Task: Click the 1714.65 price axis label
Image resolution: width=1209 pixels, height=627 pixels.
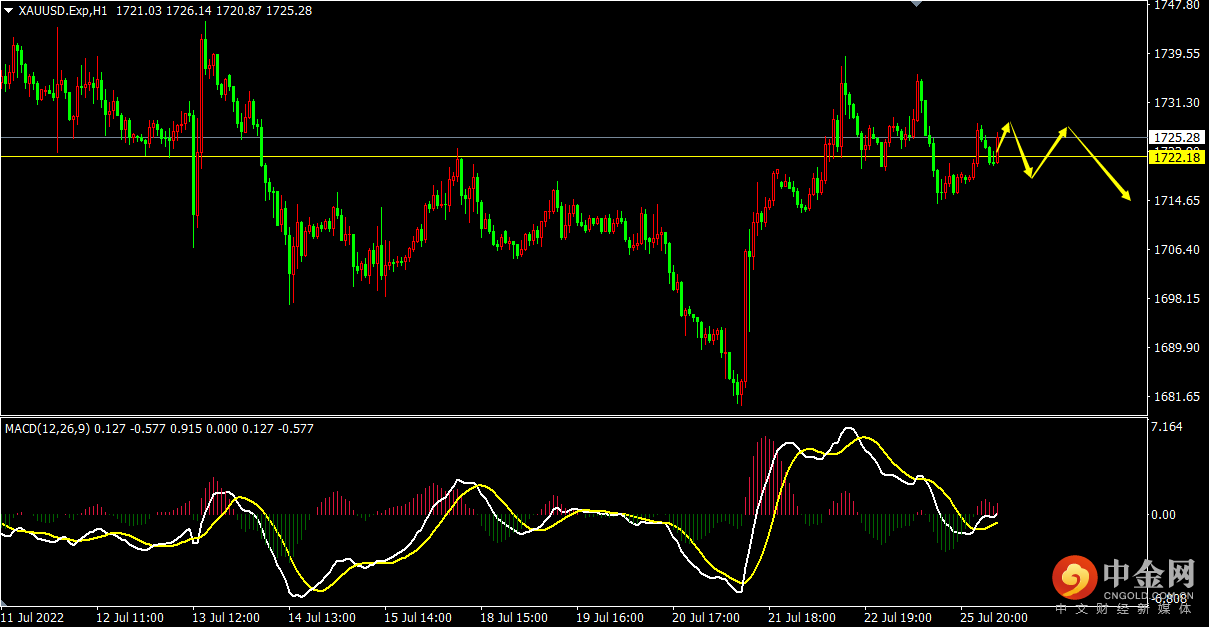Action: [x=1176, y=201]
